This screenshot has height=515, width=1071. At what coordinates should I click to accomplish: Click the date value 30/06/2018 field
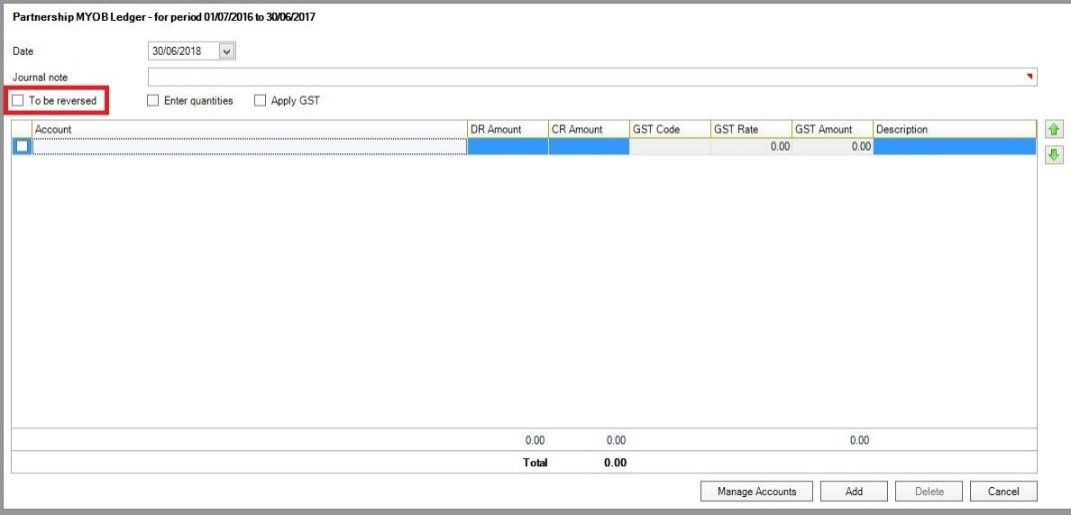pos(181,51)
